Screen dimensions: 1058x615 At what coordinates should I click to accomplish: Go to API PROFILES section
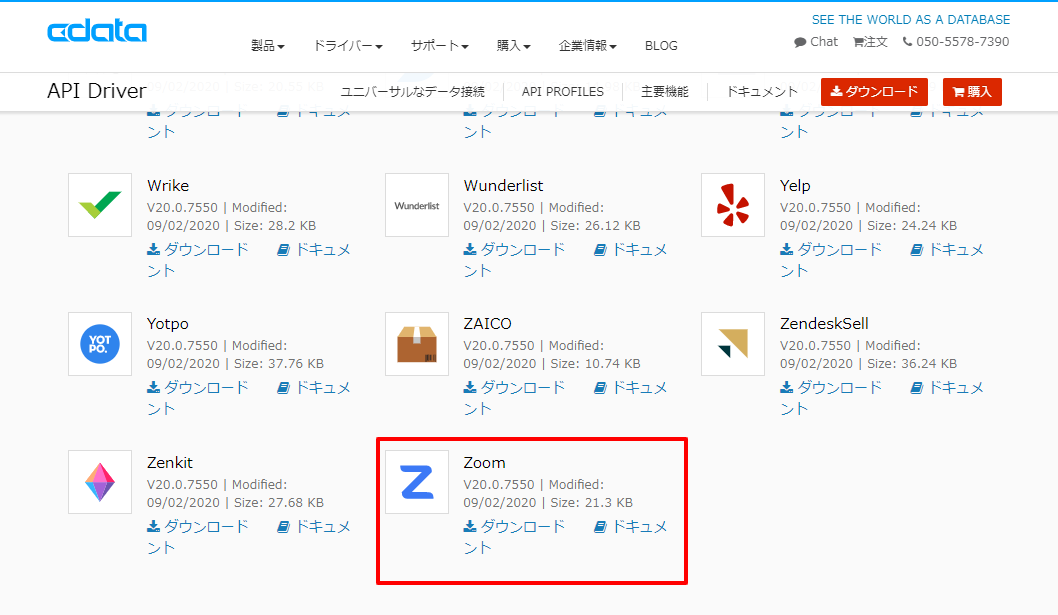point(563,92)
